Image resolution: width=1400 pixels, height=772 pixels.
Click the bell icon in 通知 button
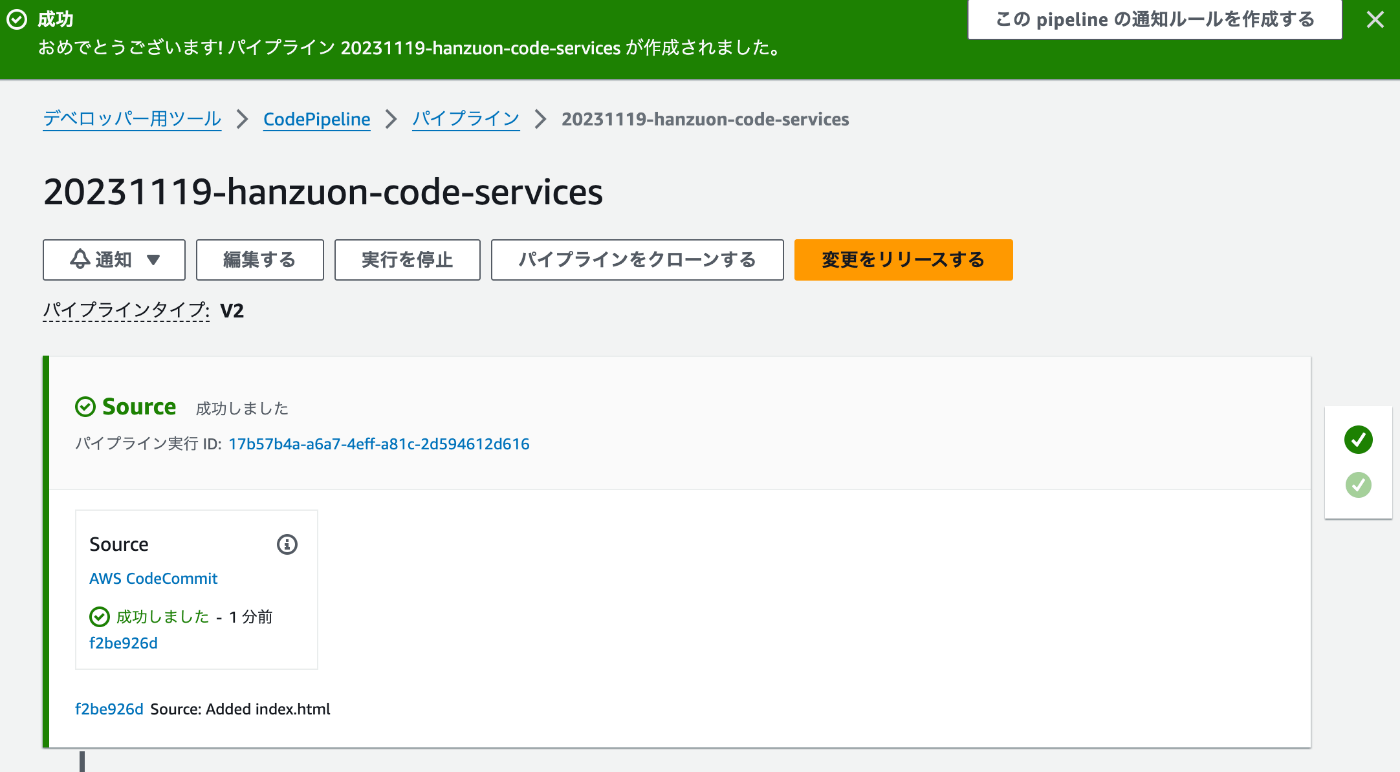[x=80, y=259]
